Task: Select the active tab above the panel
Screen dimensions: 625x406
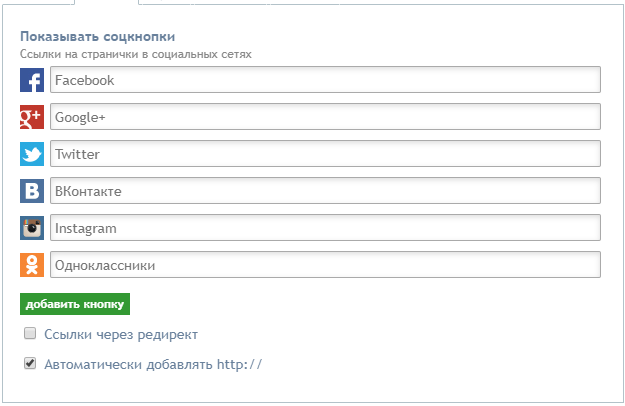Action: click(x=106, y=2)
